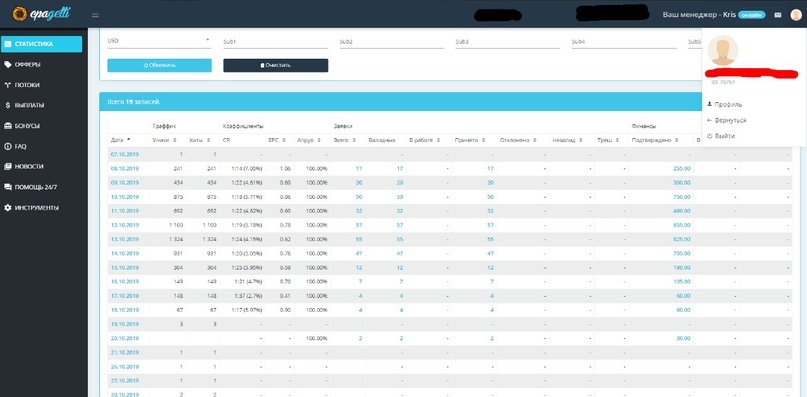
Task: Click the Обновить button
Action: click(x=160, y=65)
